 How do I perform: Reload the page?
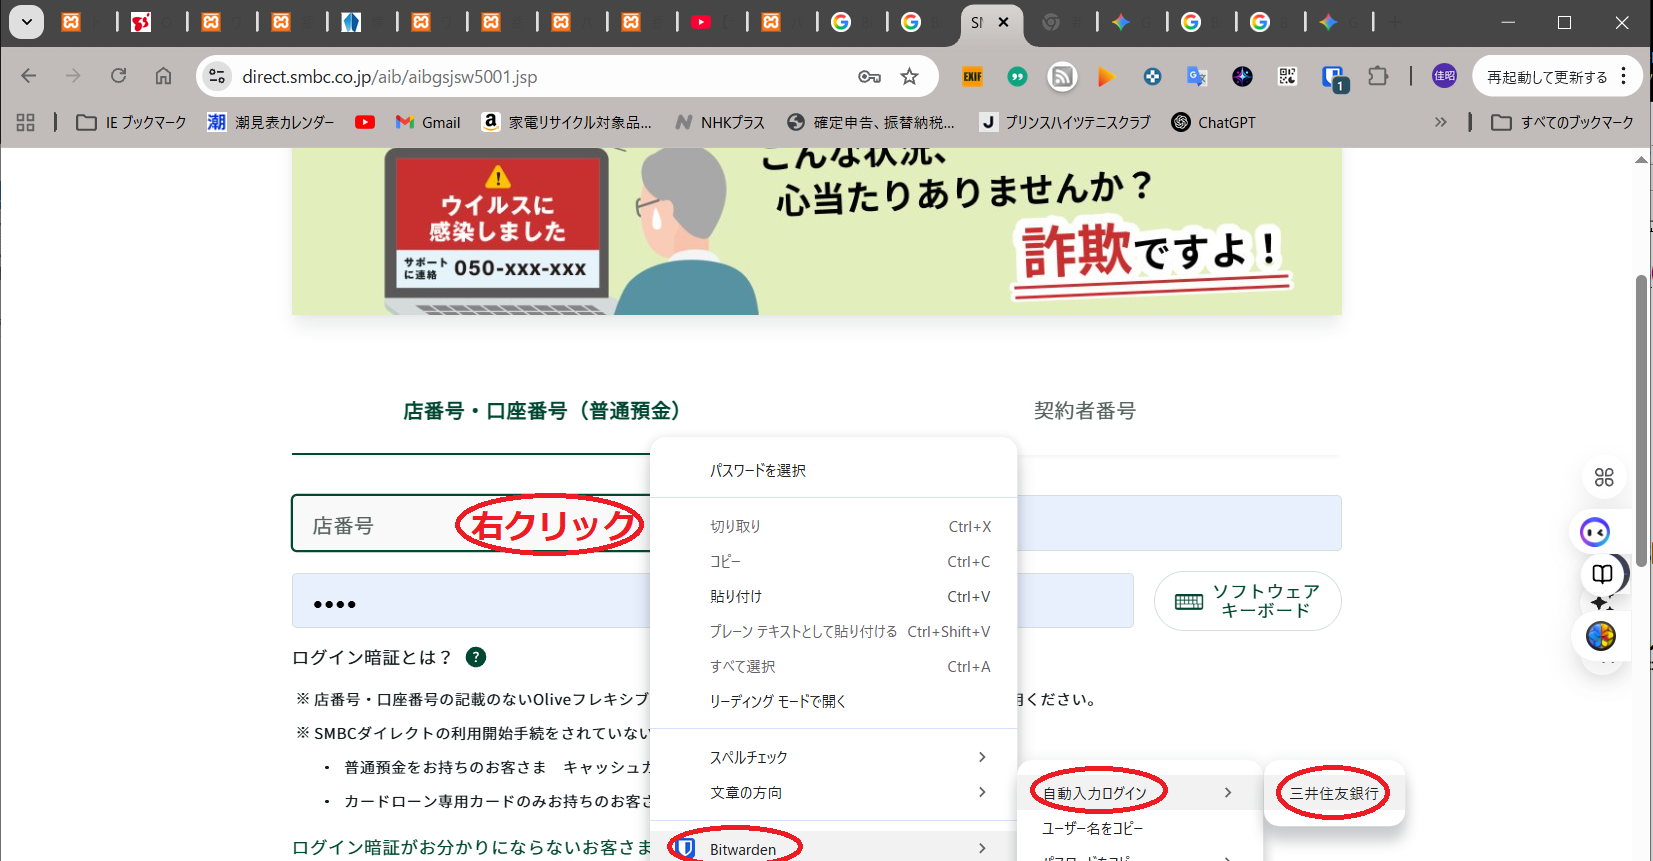[x=118, y=76]
